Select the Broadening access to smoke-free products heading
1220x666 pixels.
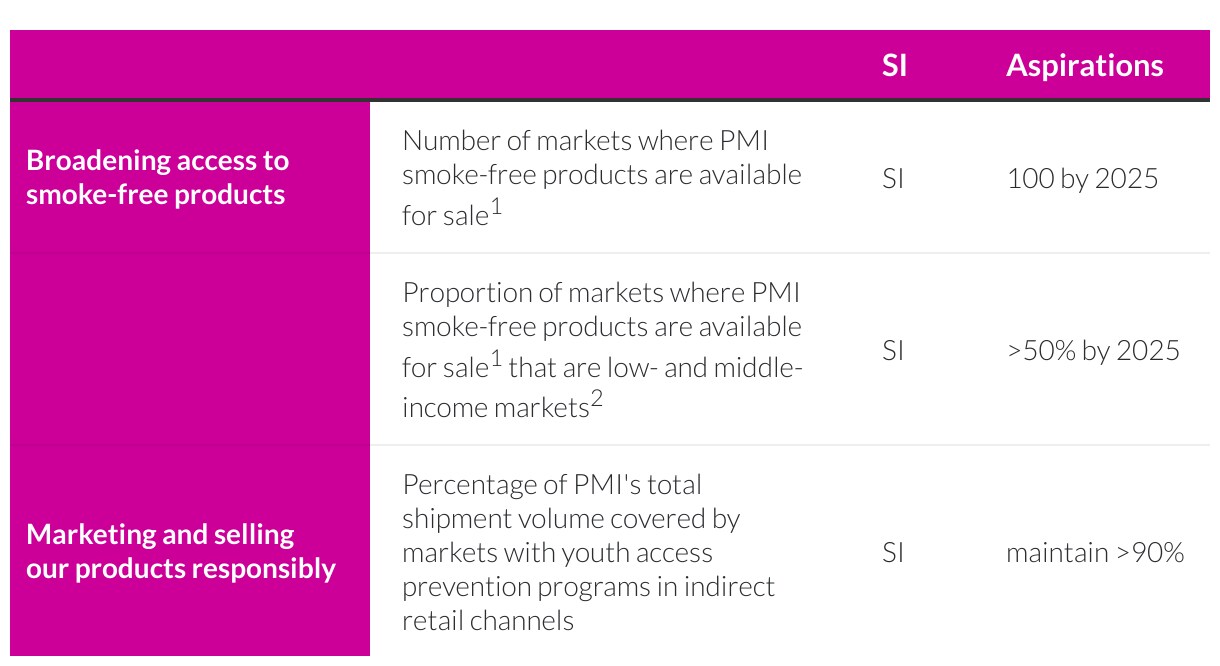[157, 177]
